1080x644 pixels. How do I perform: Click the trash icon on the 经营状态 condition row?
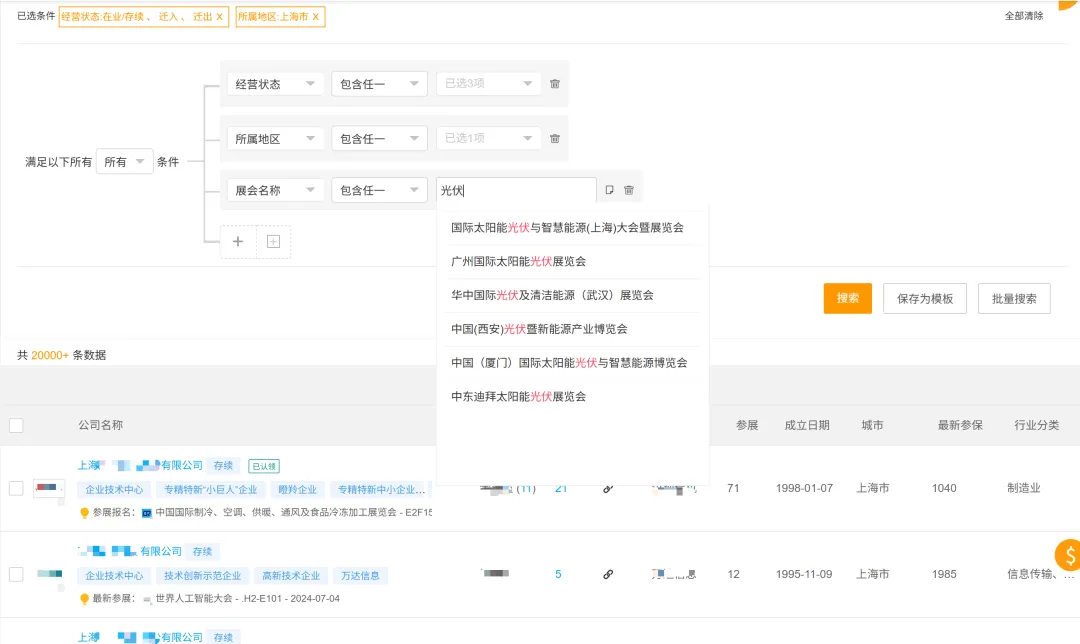(x=555, y=83)
